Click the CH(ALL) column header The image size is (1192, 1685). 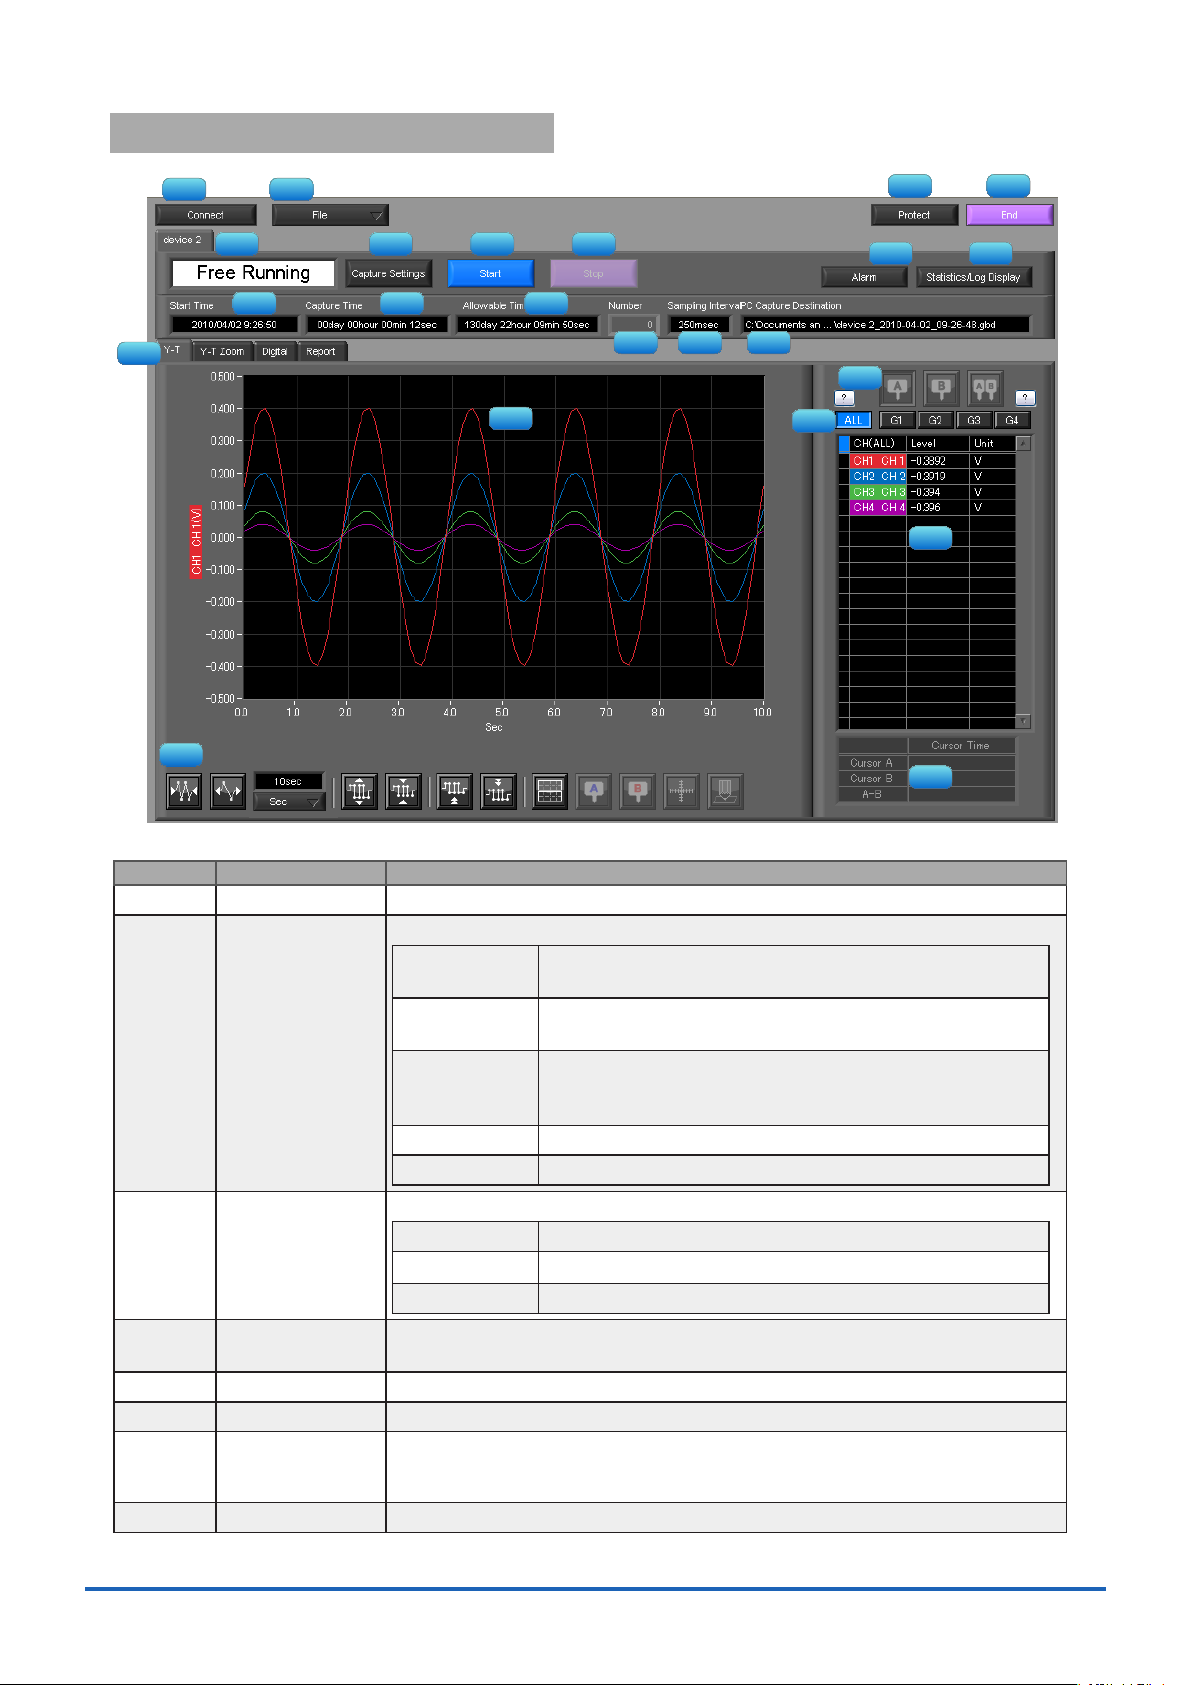878,443
